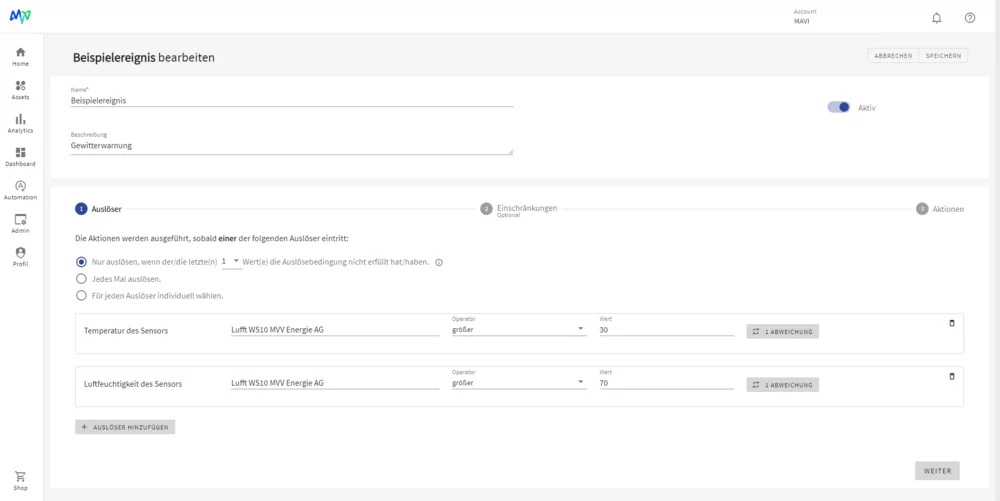The image size is (1000, 501).
Task: Select the 'Jedes Mal auslösen' radio option
Action: pos(81,279)
